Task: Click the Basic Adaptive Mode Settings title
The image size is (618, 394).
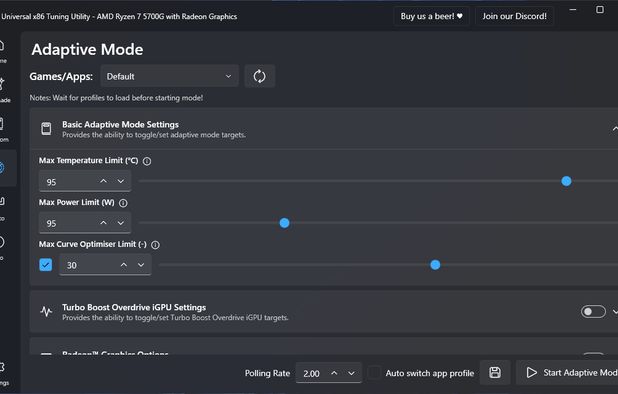Action: pyautogui.click(x=120, y=125)
